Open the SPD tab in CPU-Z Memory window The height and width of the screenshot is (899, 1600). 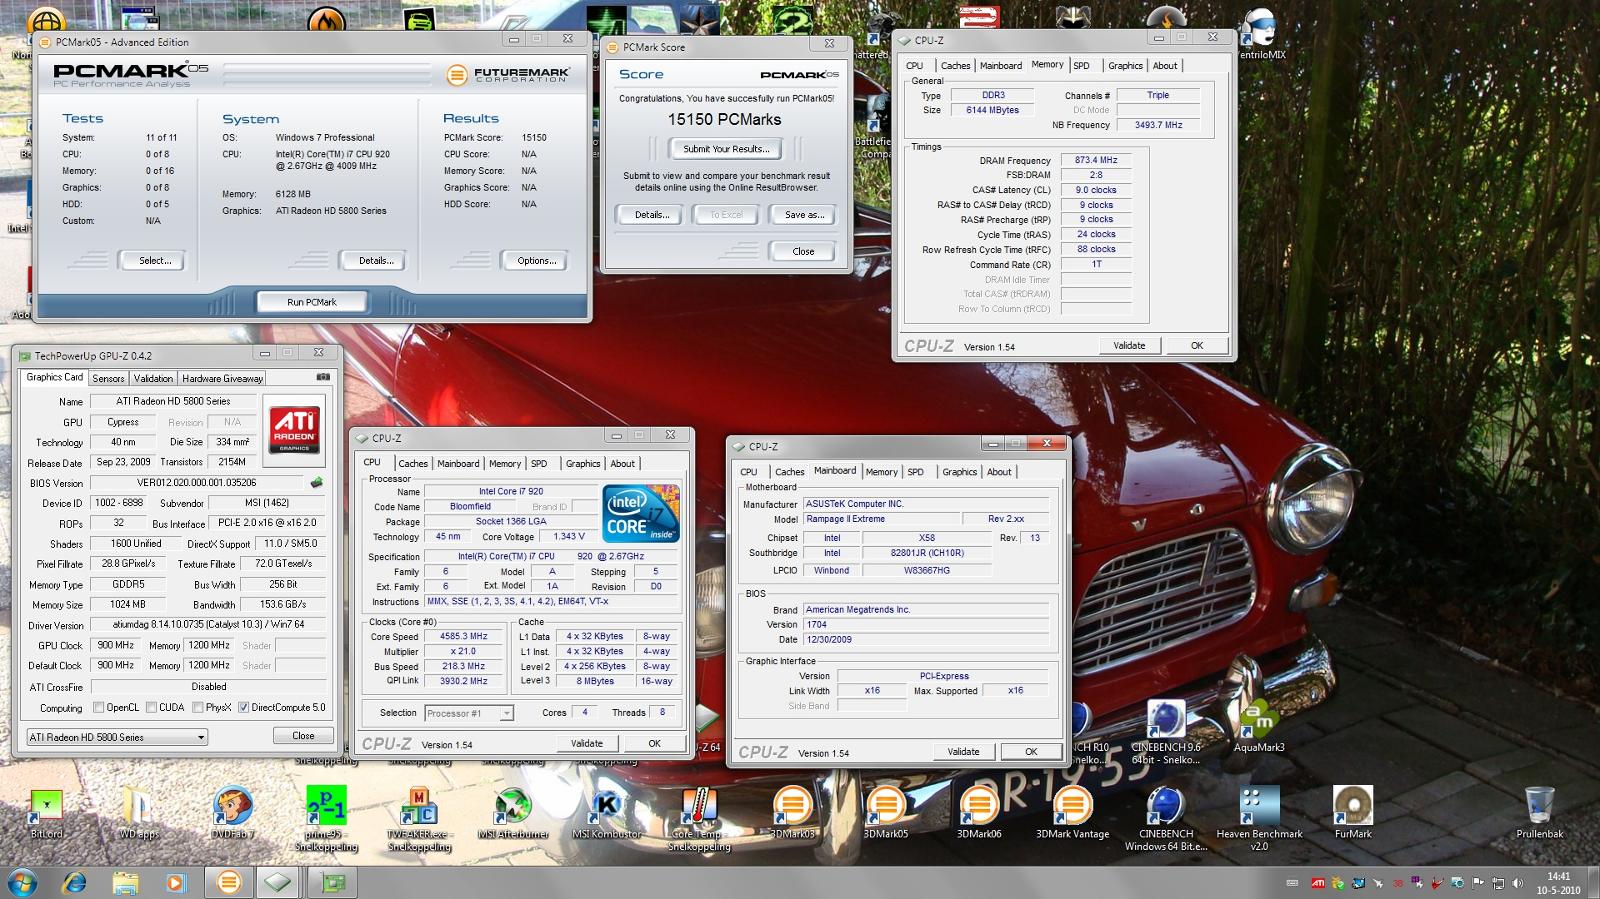1081,66
